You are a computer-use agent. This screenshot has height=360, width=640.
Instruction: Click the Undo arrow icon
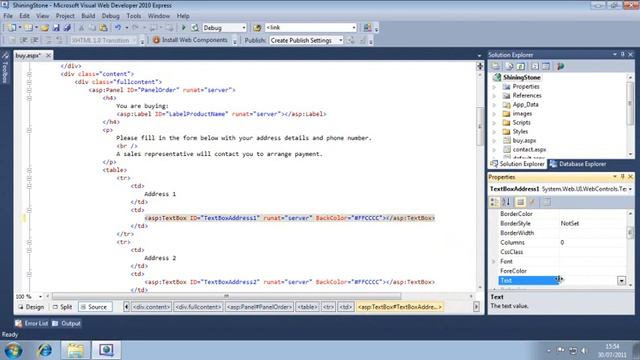(118, 28)
